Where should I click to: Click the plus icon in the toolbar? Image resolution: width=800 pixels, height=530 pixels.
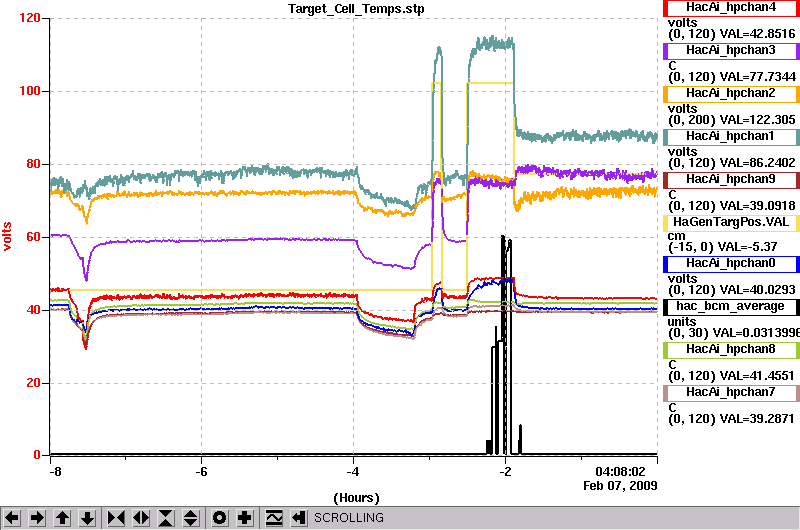coord(245,518)
